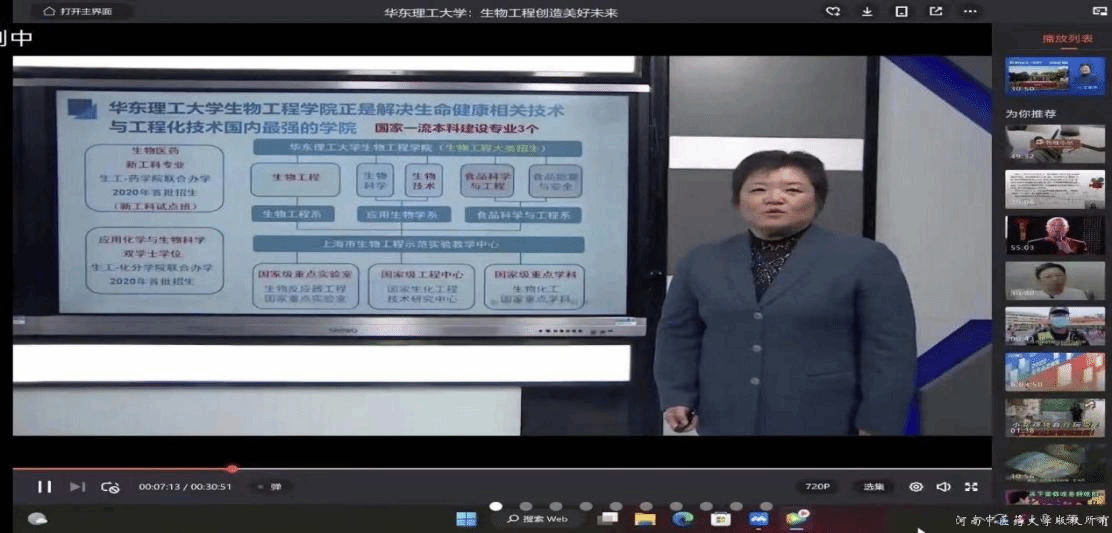
Task: Open the Windows Start menu
Action: [466, 519]
